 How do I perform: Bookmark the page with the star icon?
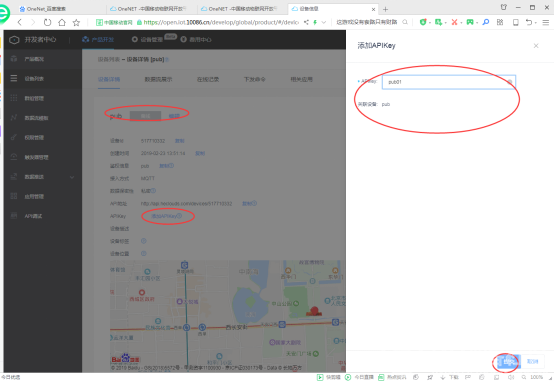coord(76,22)
